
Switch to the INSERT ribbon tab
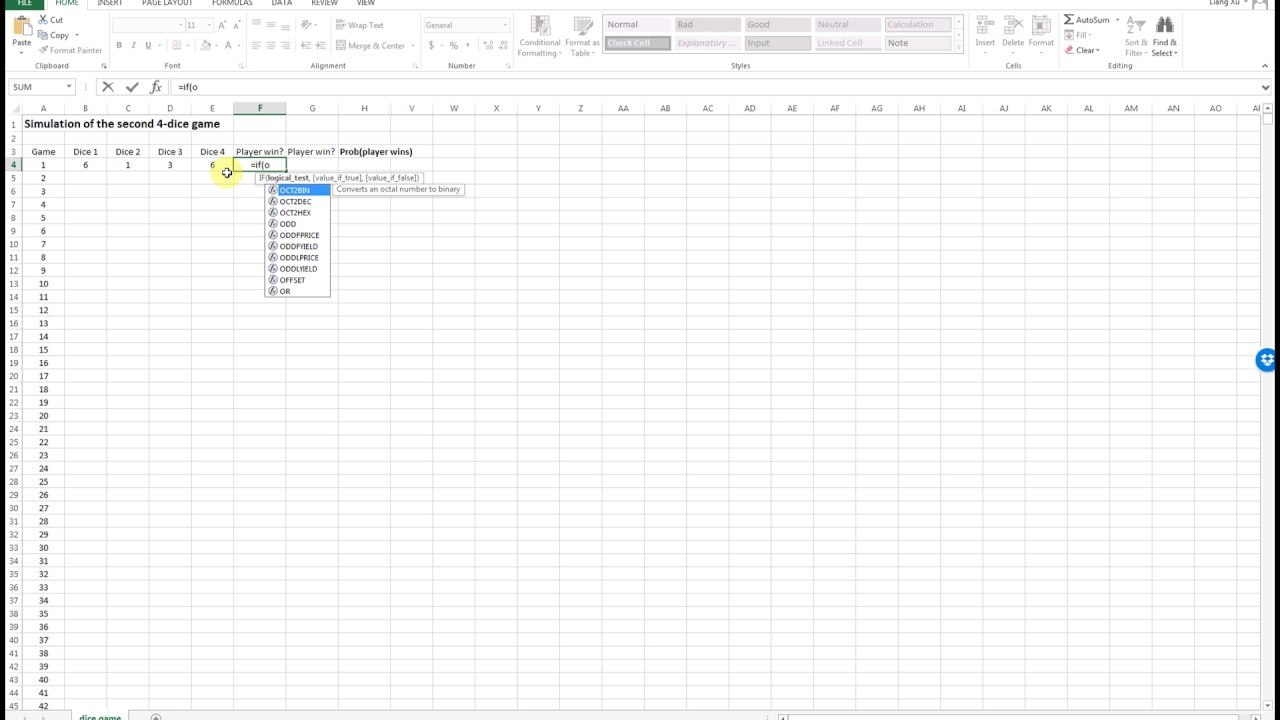pos(110,3)
